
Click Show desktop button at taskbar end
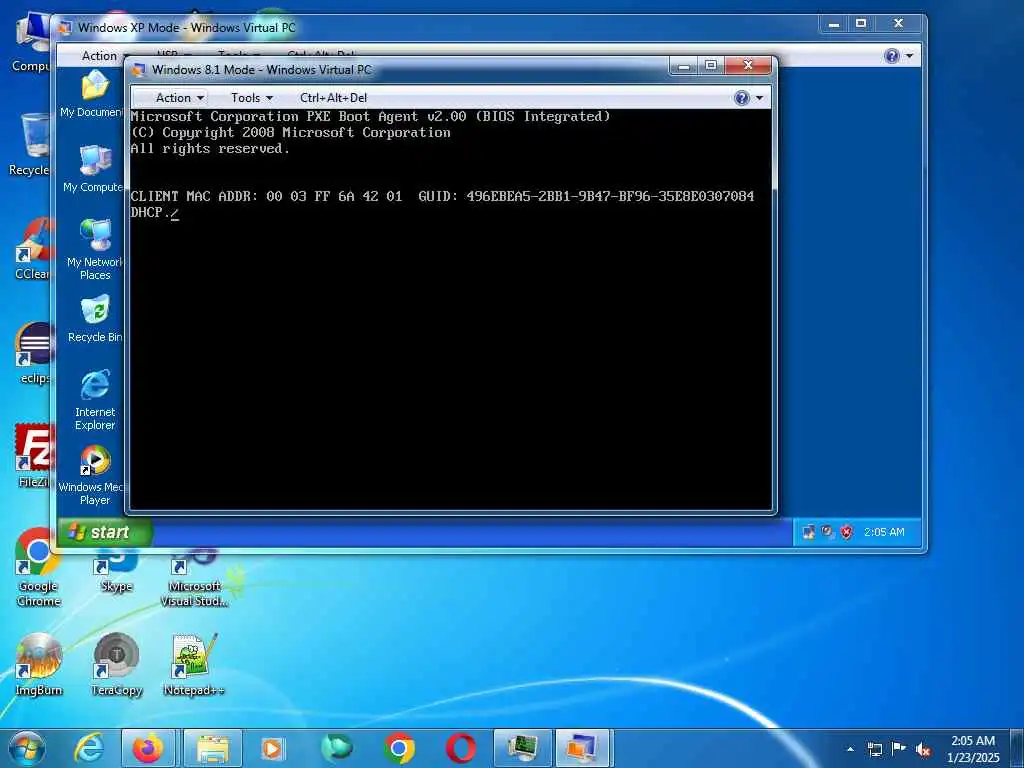tap(1017, 748)
